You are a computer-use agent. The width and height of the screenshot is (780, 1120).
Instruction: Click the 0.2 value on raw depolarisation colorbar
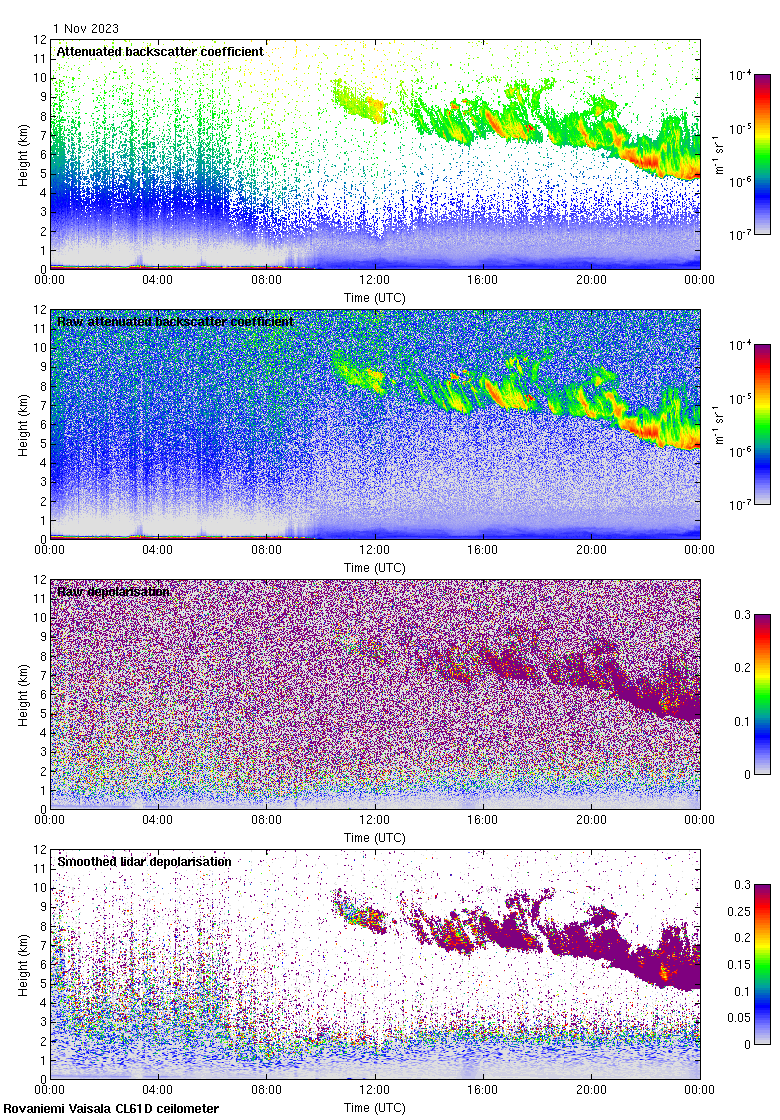[742, 668]
